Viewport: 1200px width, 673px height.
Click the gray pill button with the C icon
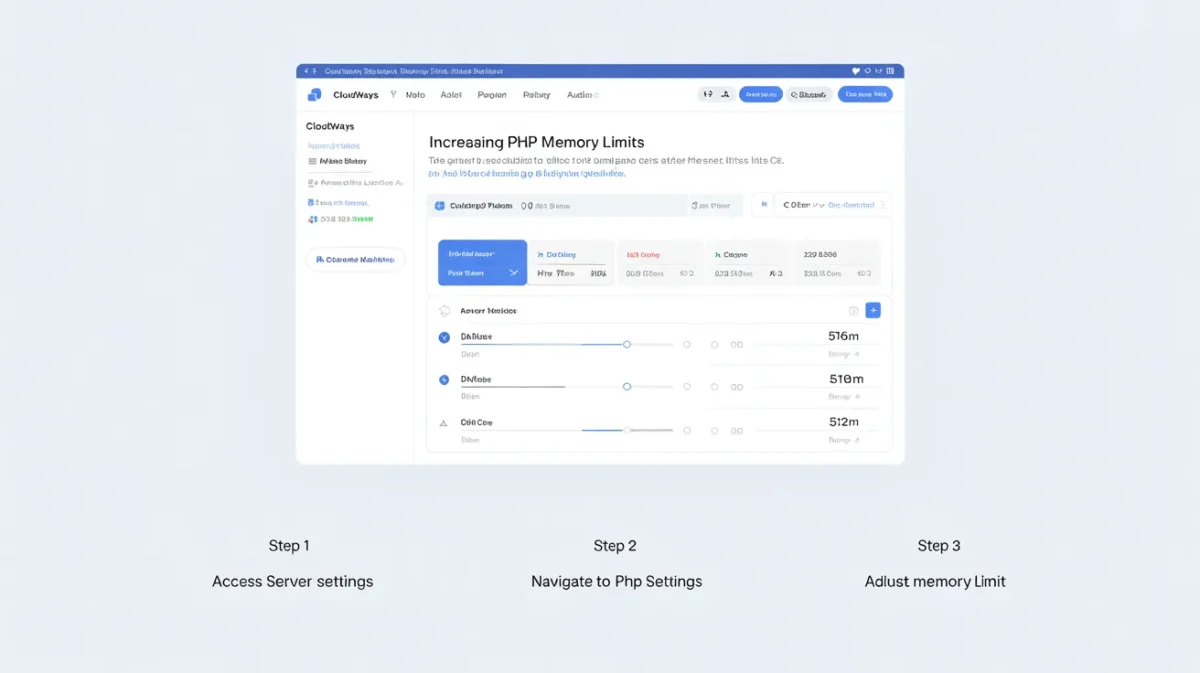coord(809,95)
